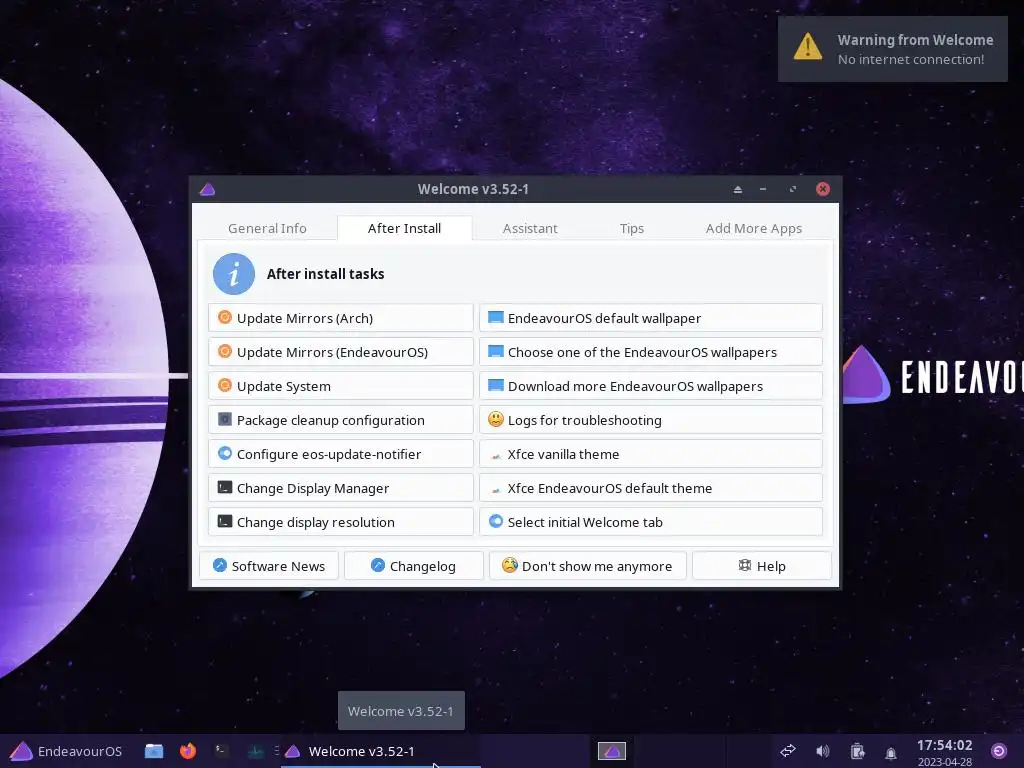
Task: Click the Select initial Welcome tab icon
Action: tap(496, 521)
